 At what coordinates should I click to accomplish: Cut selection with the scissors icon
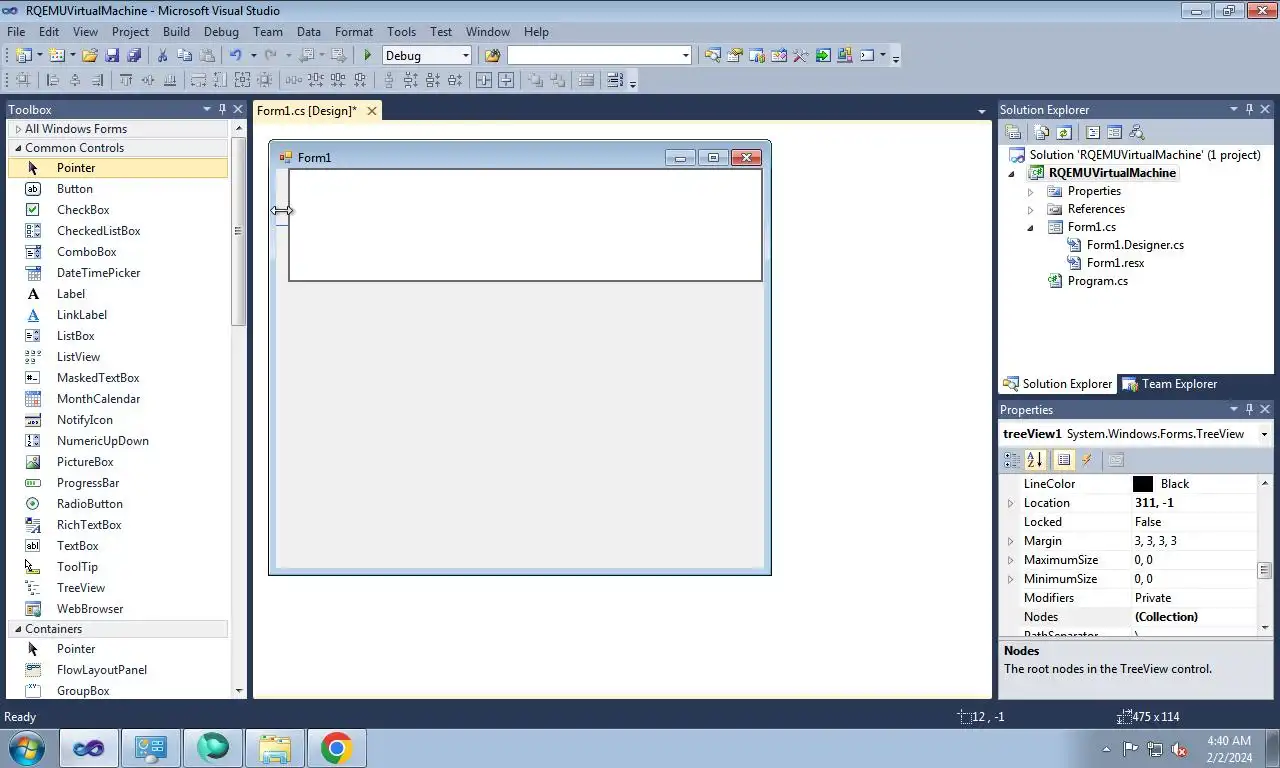tap(162, 56)
